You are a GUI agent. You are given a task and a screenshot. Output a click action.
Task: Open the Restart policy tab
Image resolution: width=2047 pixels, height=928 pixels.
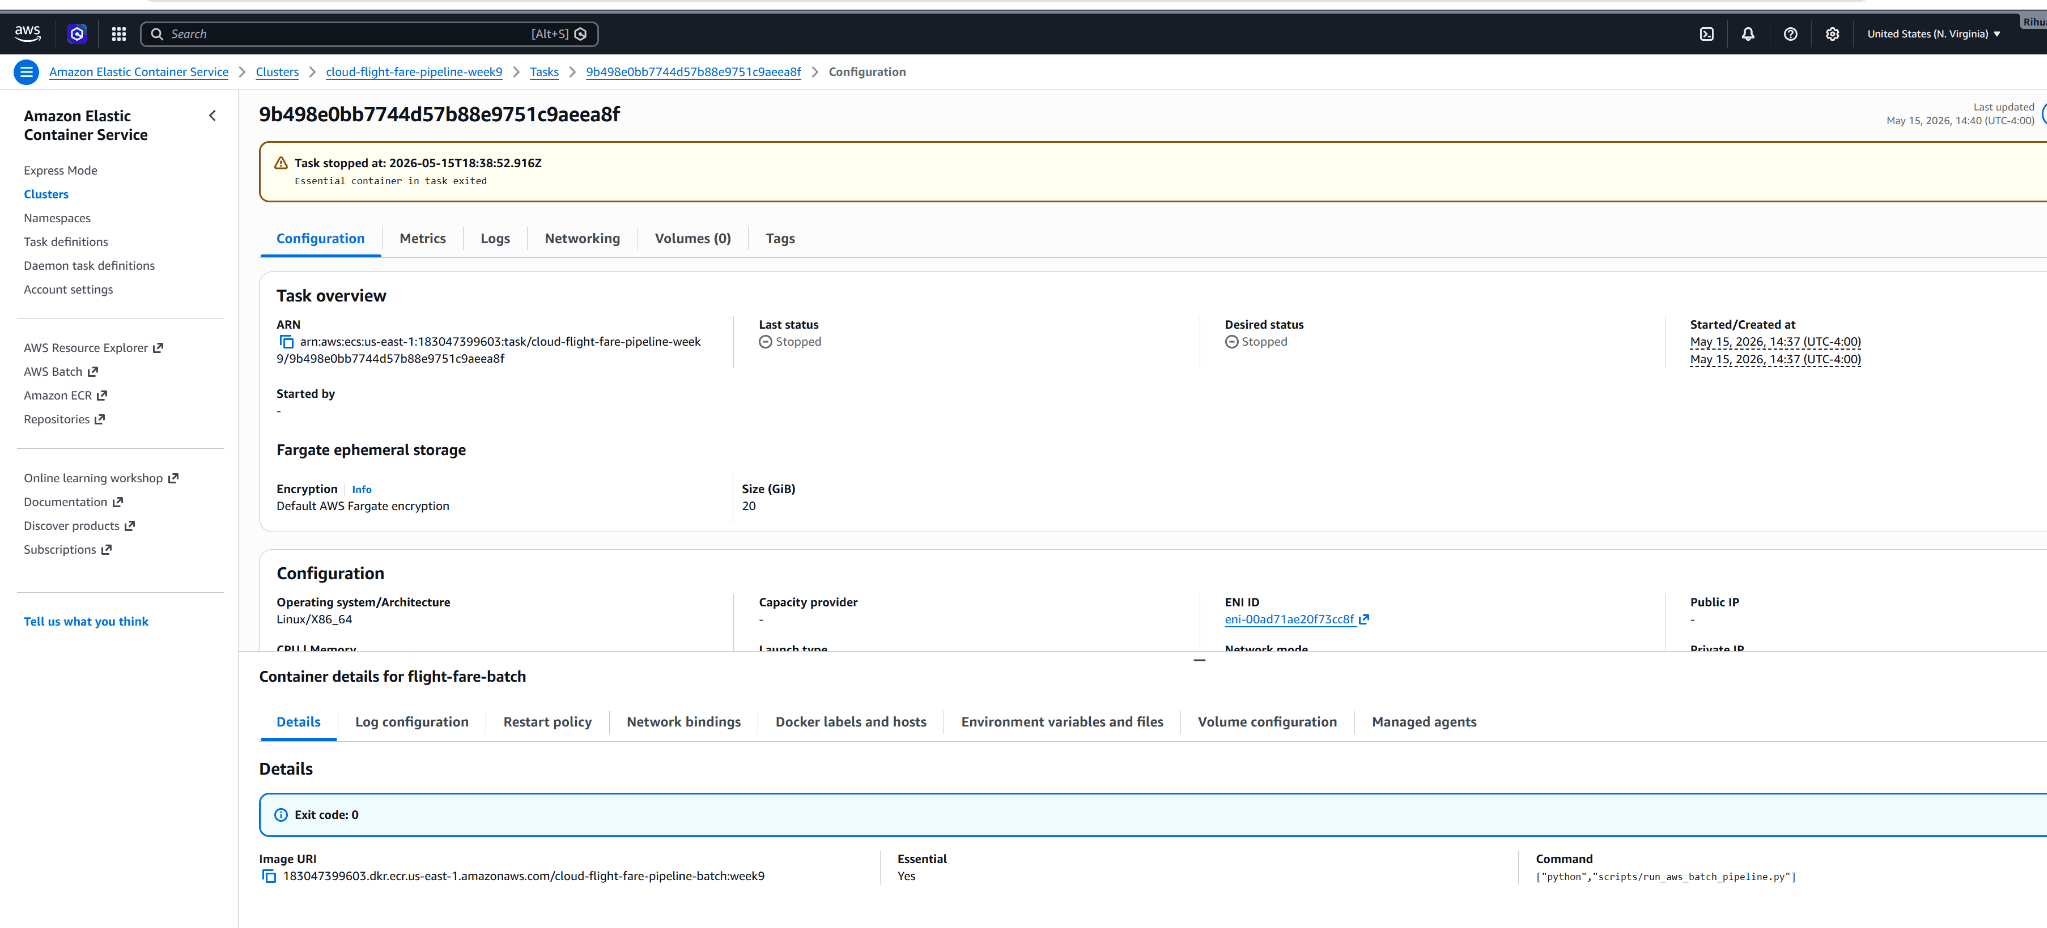point(548,722)
